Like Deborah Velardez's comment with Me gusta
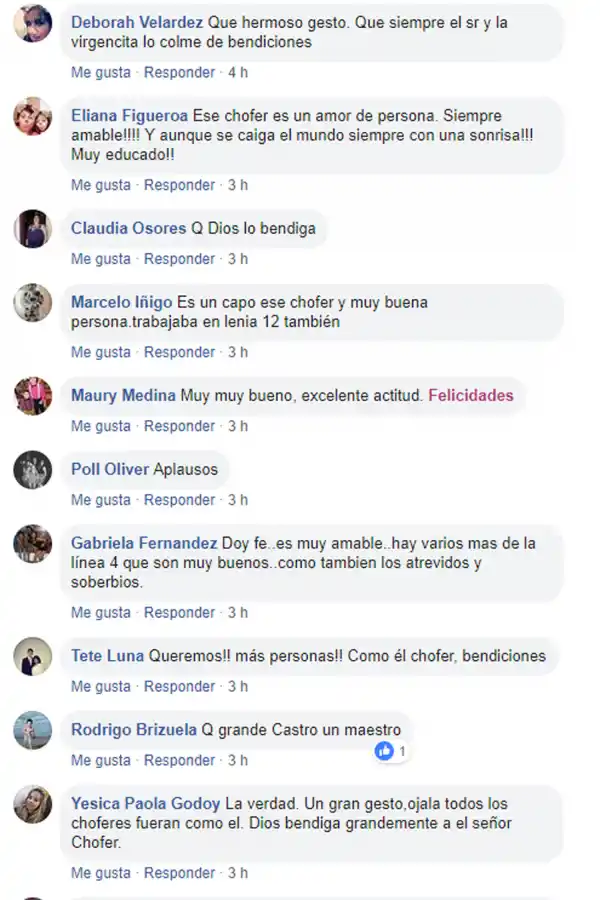The image size is (600, 900). coord(101,72)
